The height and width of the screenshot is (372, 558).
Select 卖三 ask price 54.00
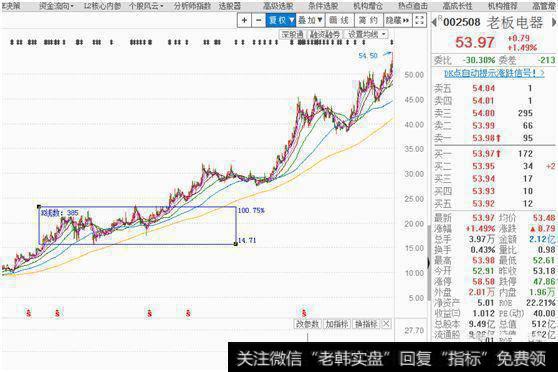(x=483, y=113)
